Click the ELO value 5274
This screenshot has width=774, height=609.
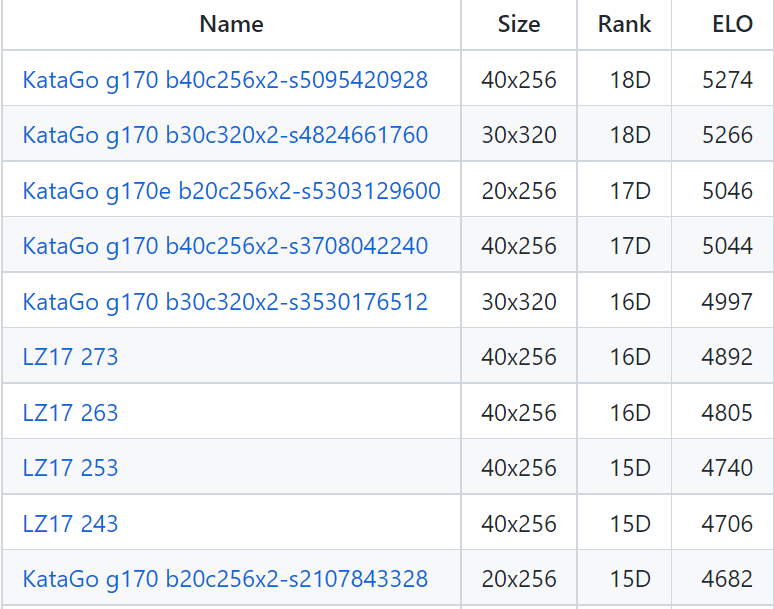tap(727, 79)
